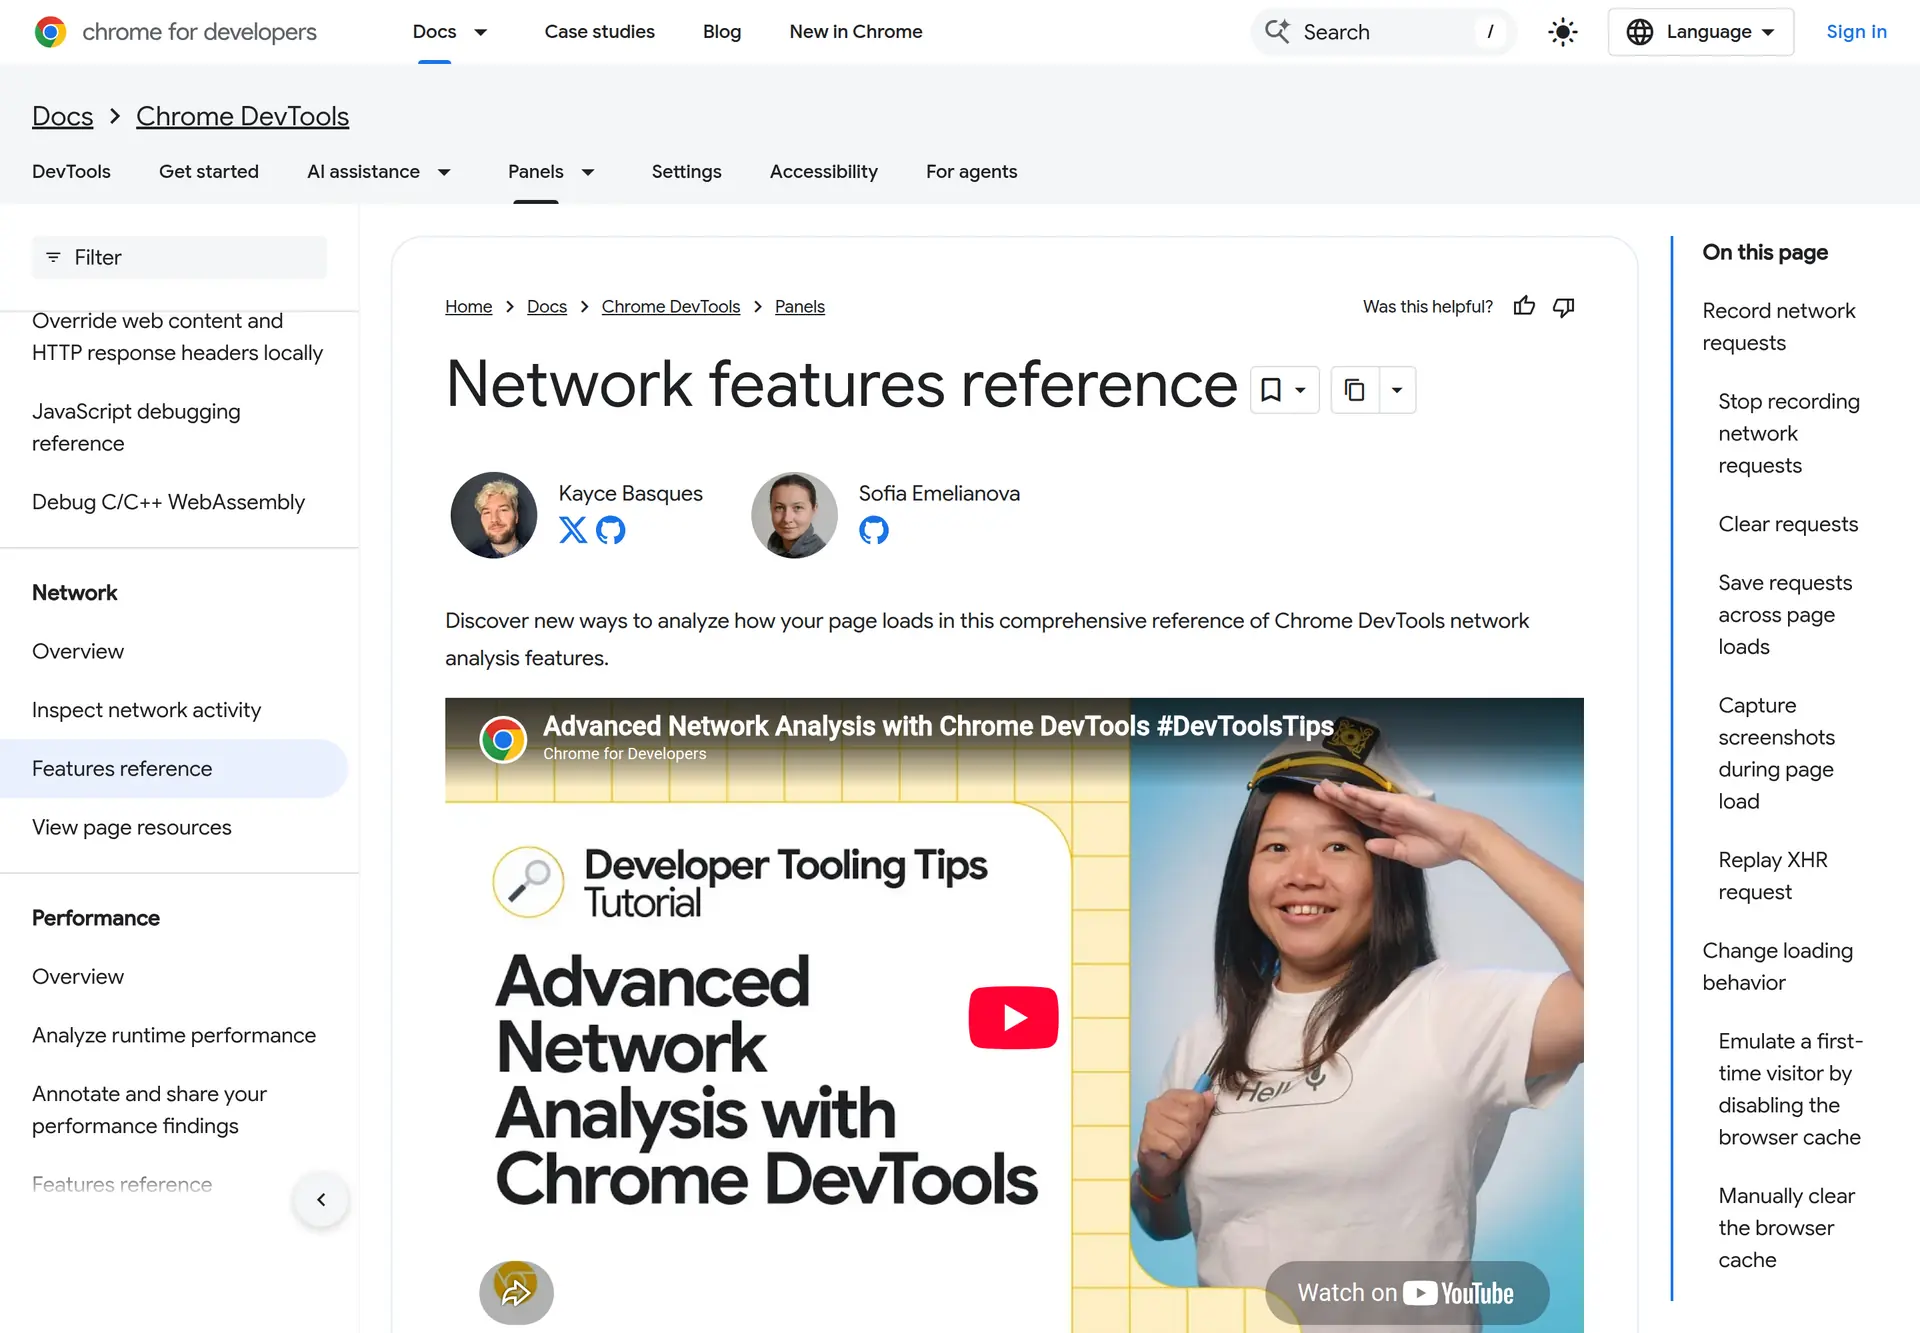Click the video's Chrome channel logo
Viewport: 1920px width, 1333px height.
pos(503,740)
